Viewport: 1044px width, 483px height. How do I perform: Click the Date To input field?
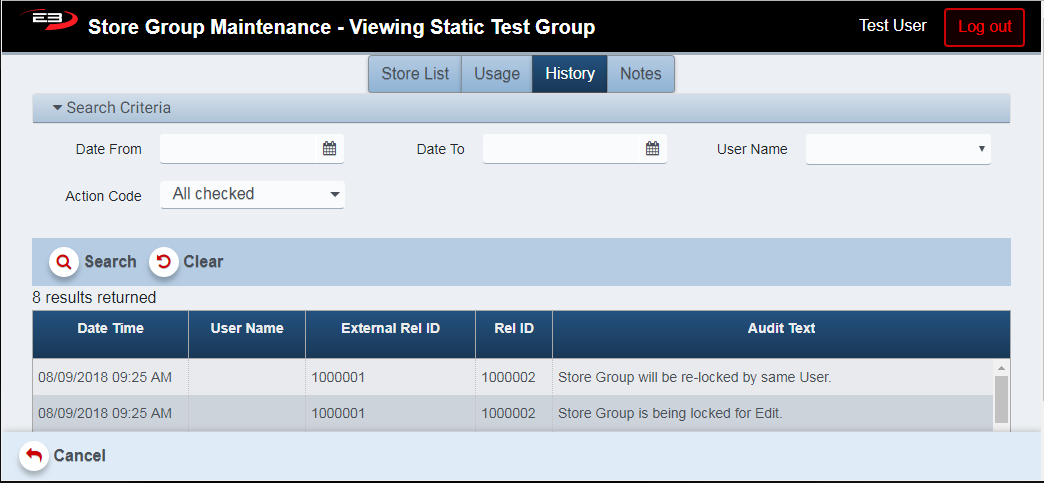[x=562, y=149]
